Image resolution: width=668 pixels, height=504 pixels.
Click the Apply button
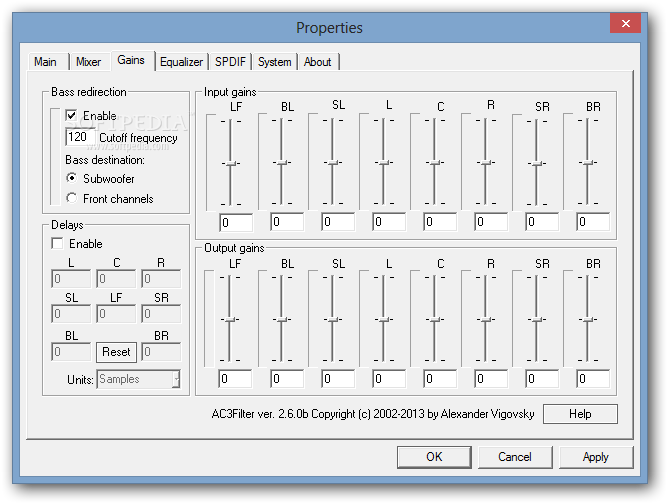pyautogui.click(x=596, y=457)
